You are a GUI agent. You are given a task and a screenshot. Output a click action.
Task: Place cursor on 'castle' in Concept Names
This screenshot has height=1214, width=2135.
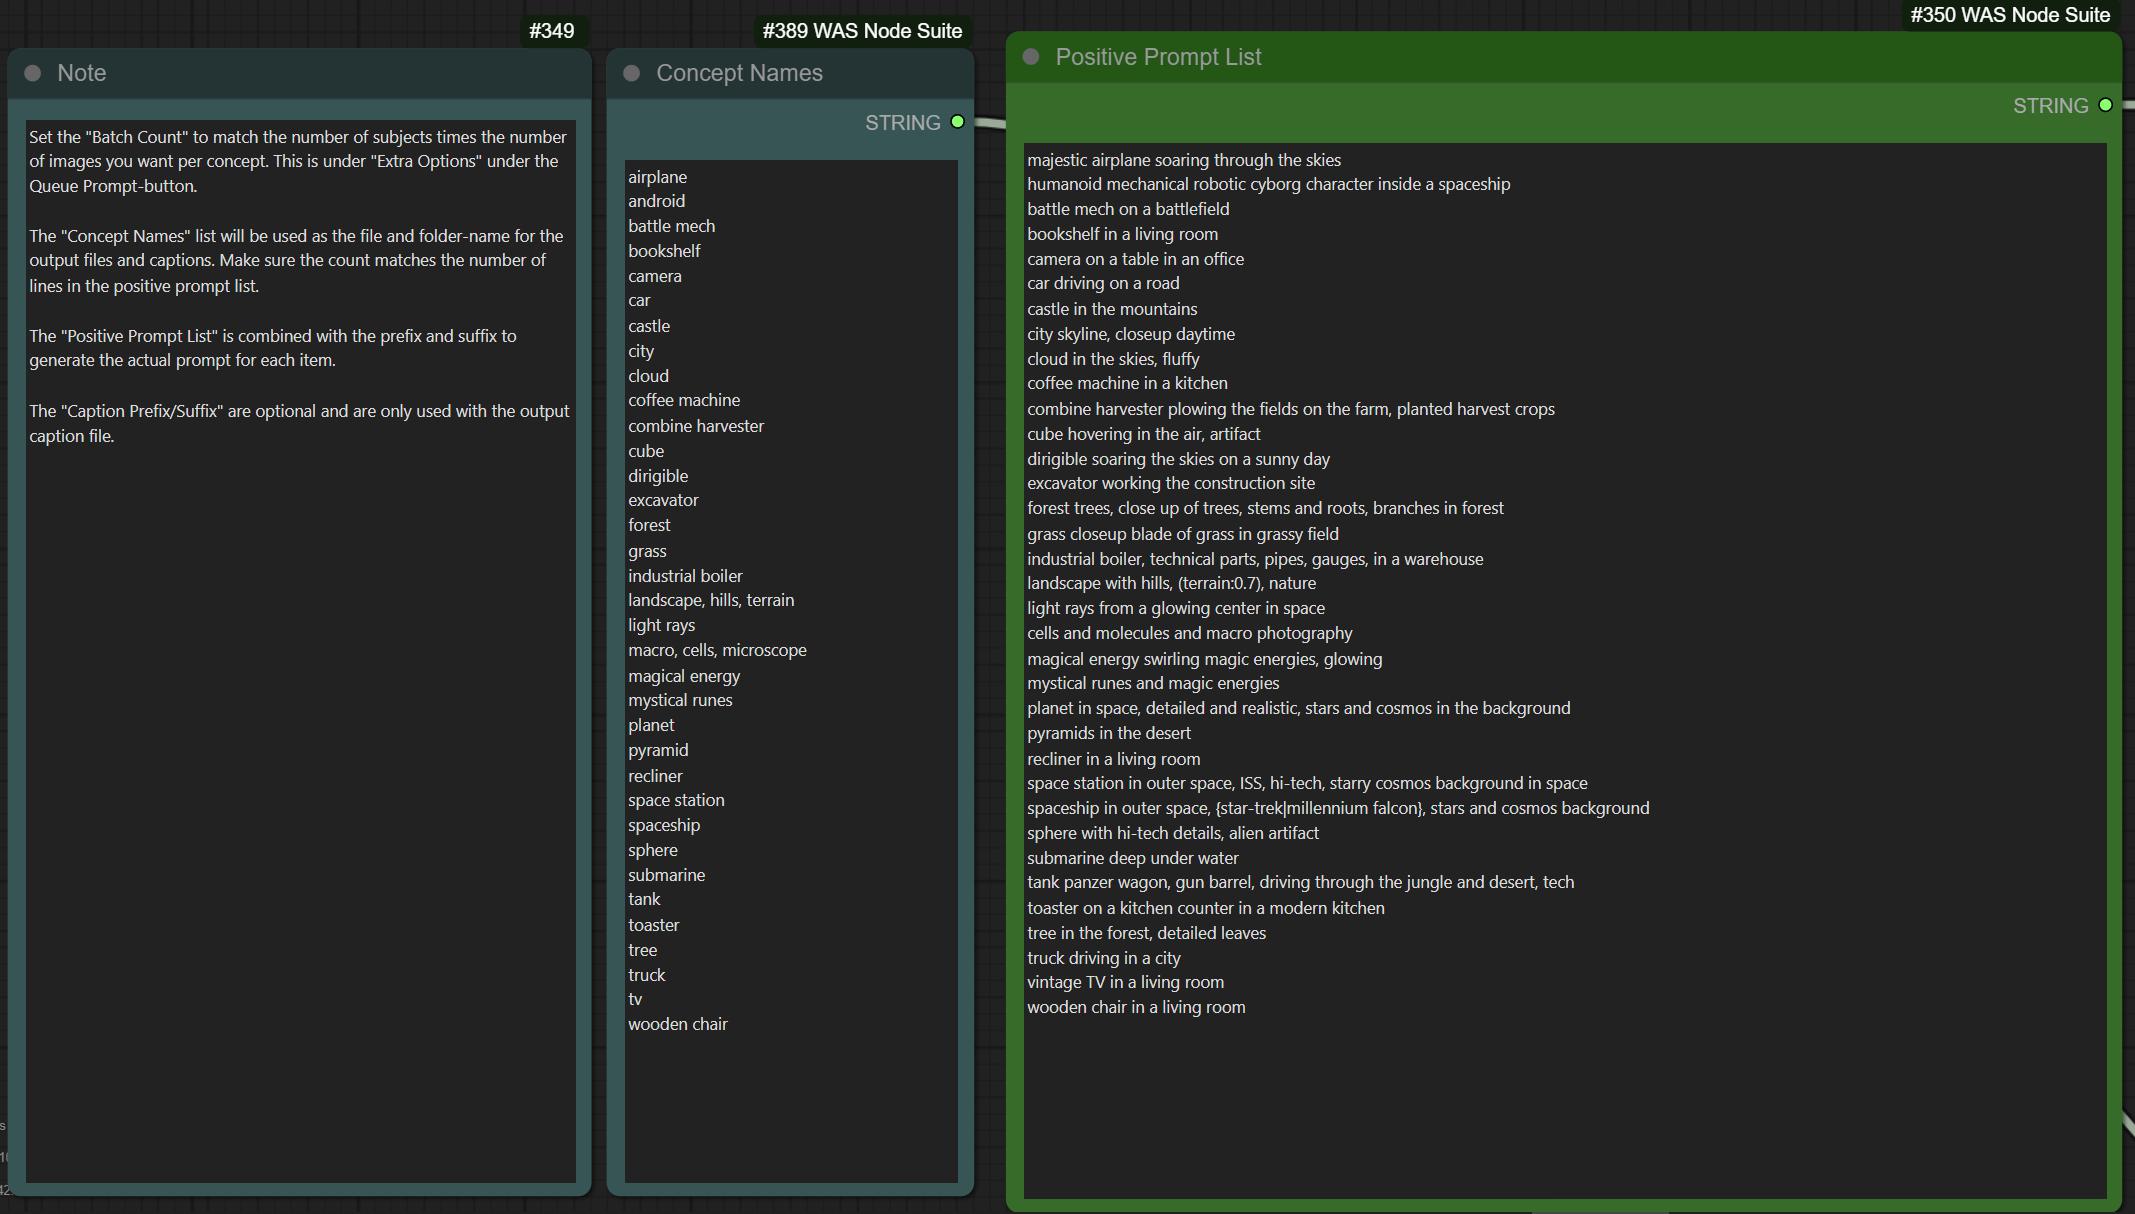(x=649, y=326)
